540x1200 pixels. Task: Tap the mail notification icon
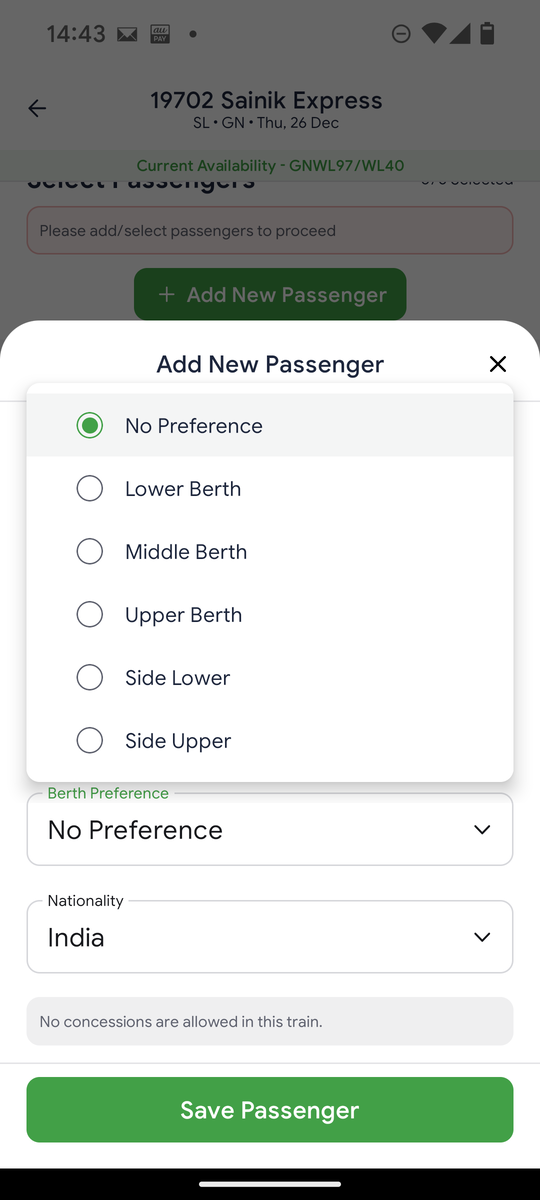point(127,34)
